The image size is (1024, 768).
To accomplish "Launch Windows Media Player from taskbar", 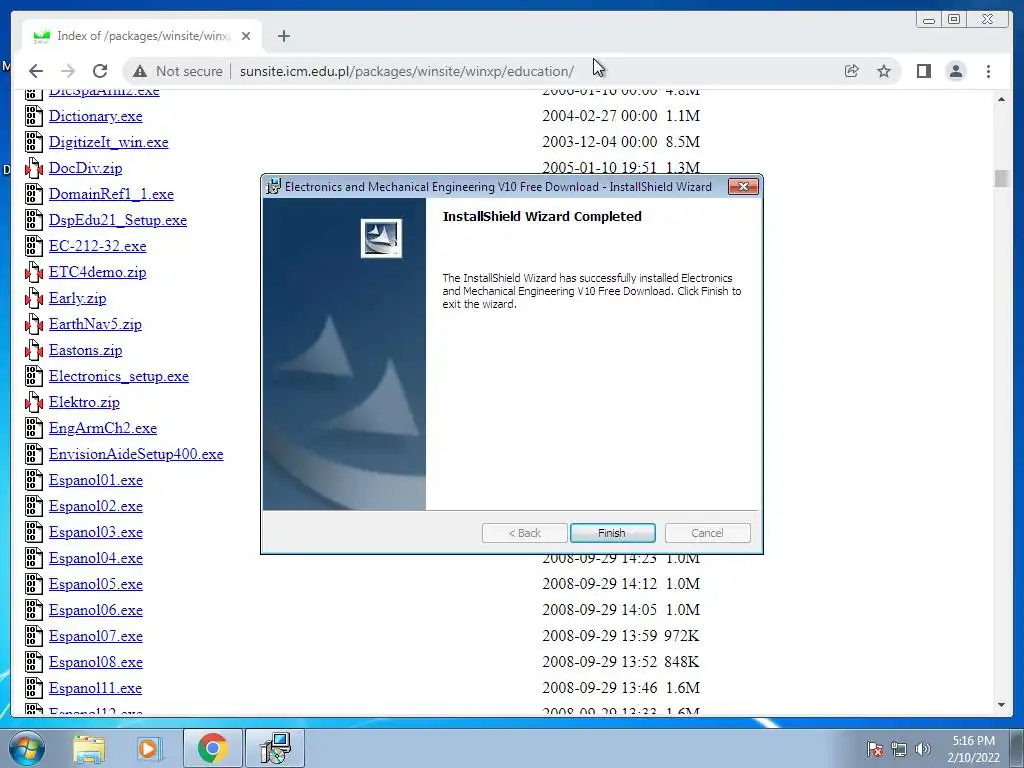I will tap(149, 748).
